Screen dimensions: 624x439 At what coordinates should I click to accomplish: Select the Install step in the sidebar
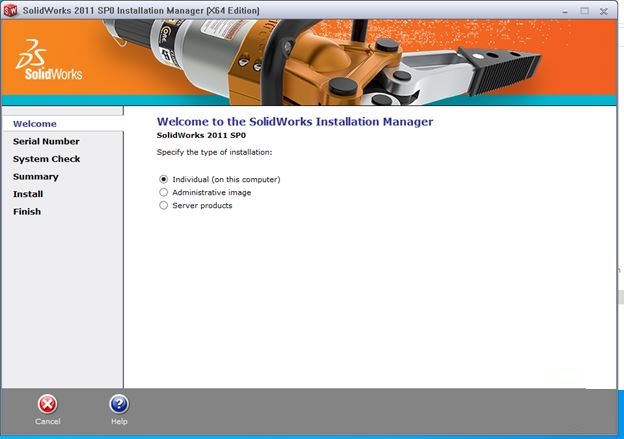pos(28,194)
